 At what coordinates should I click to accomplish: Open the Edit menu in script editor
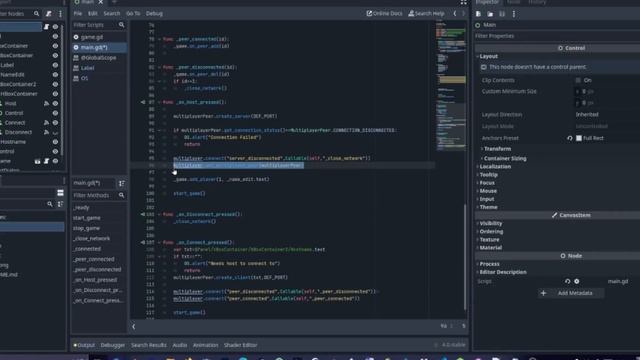tap(93, 13)
